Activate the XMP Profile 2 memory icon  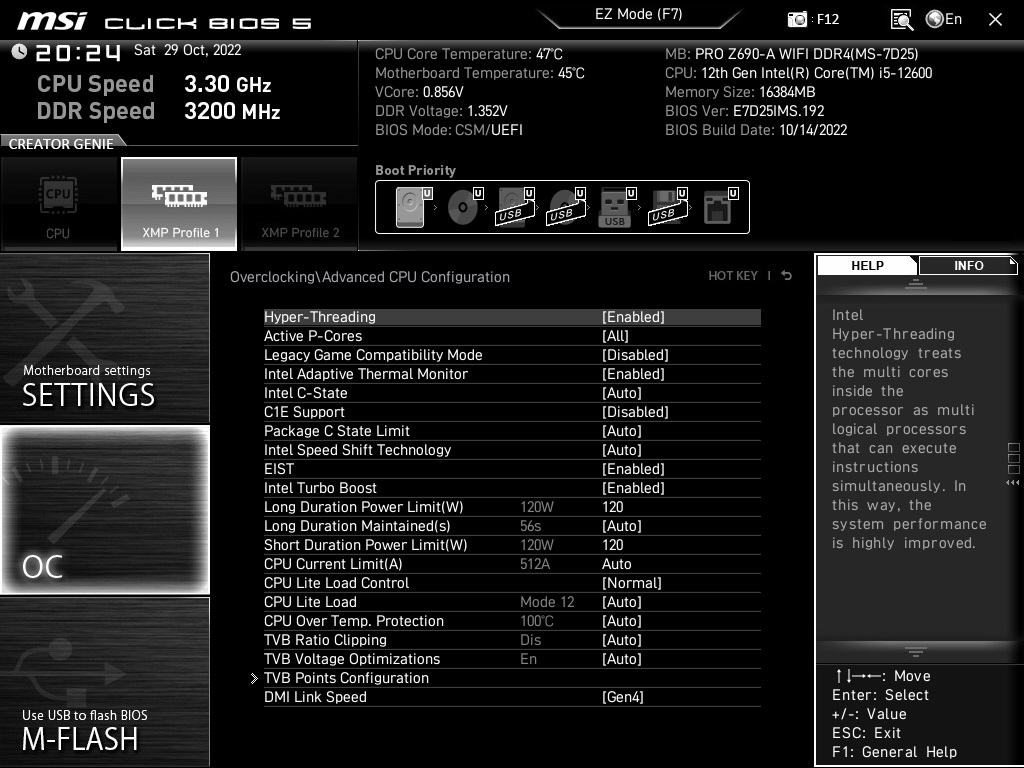click(x=300, y=204)
